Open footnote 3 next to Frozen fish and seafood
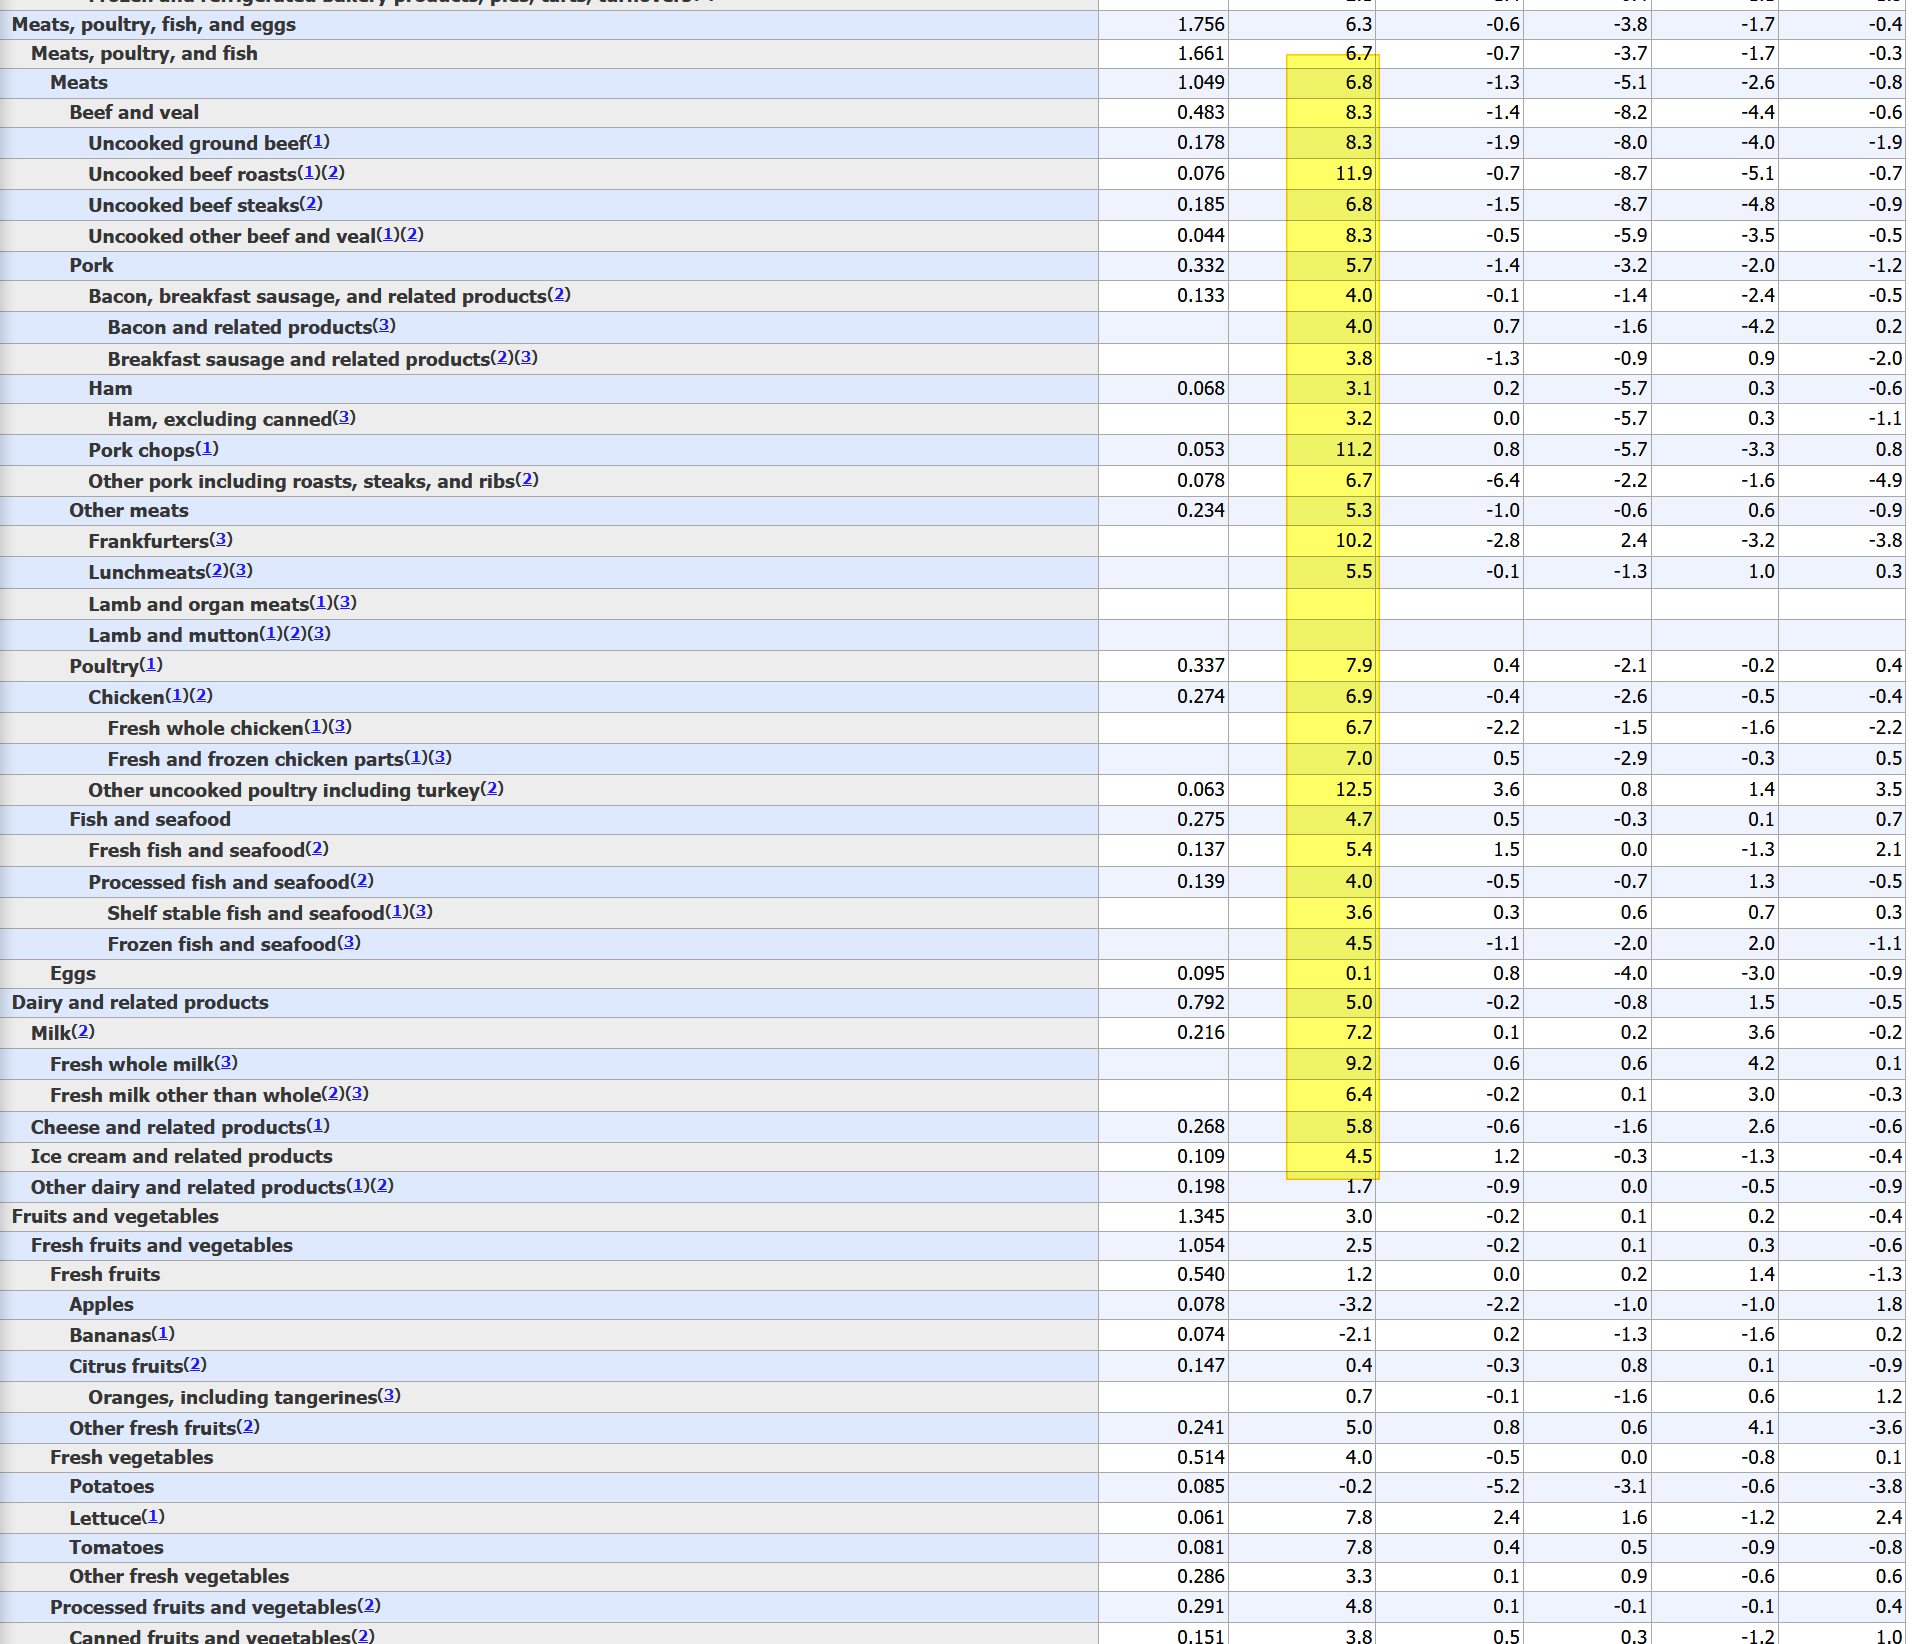Image resolution: width=1914 pixels, height=1644 pixels. click(349, 943)
